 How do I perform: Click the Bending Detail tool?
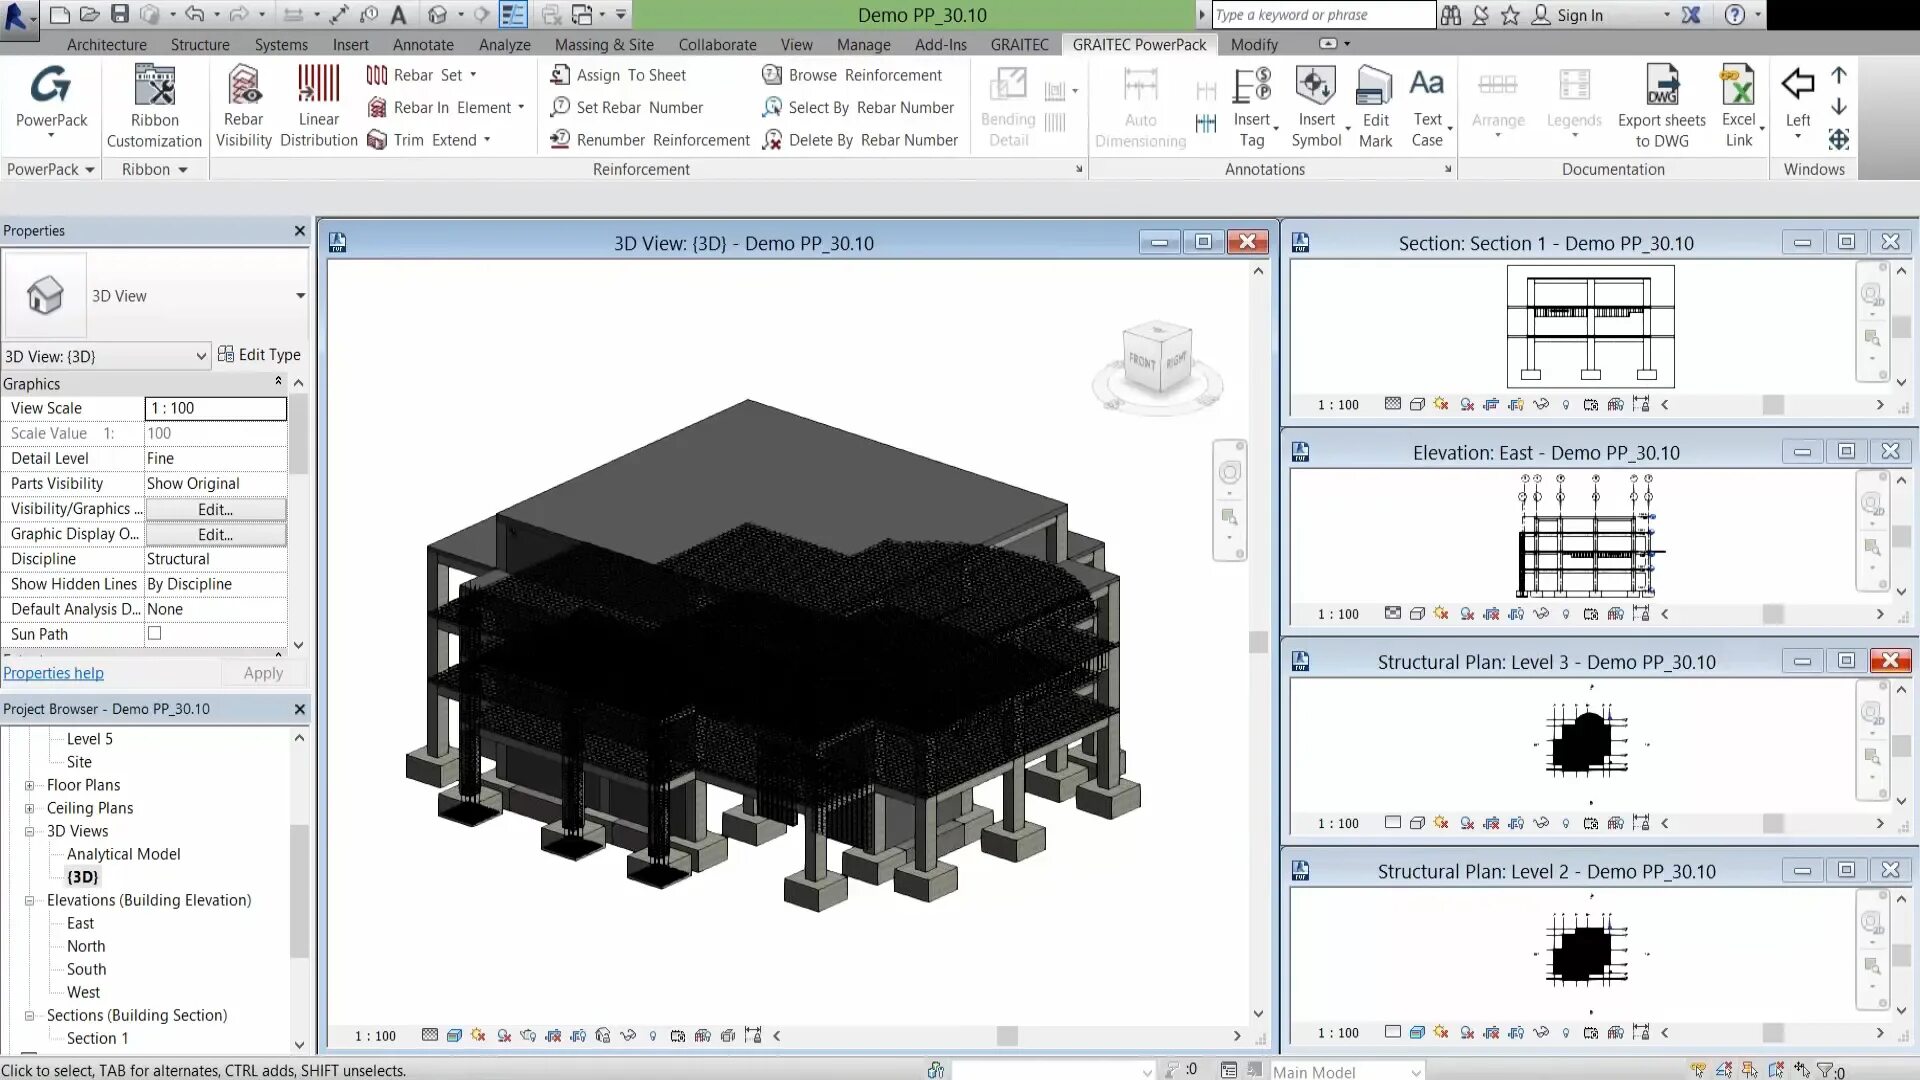coord(1008,106)
